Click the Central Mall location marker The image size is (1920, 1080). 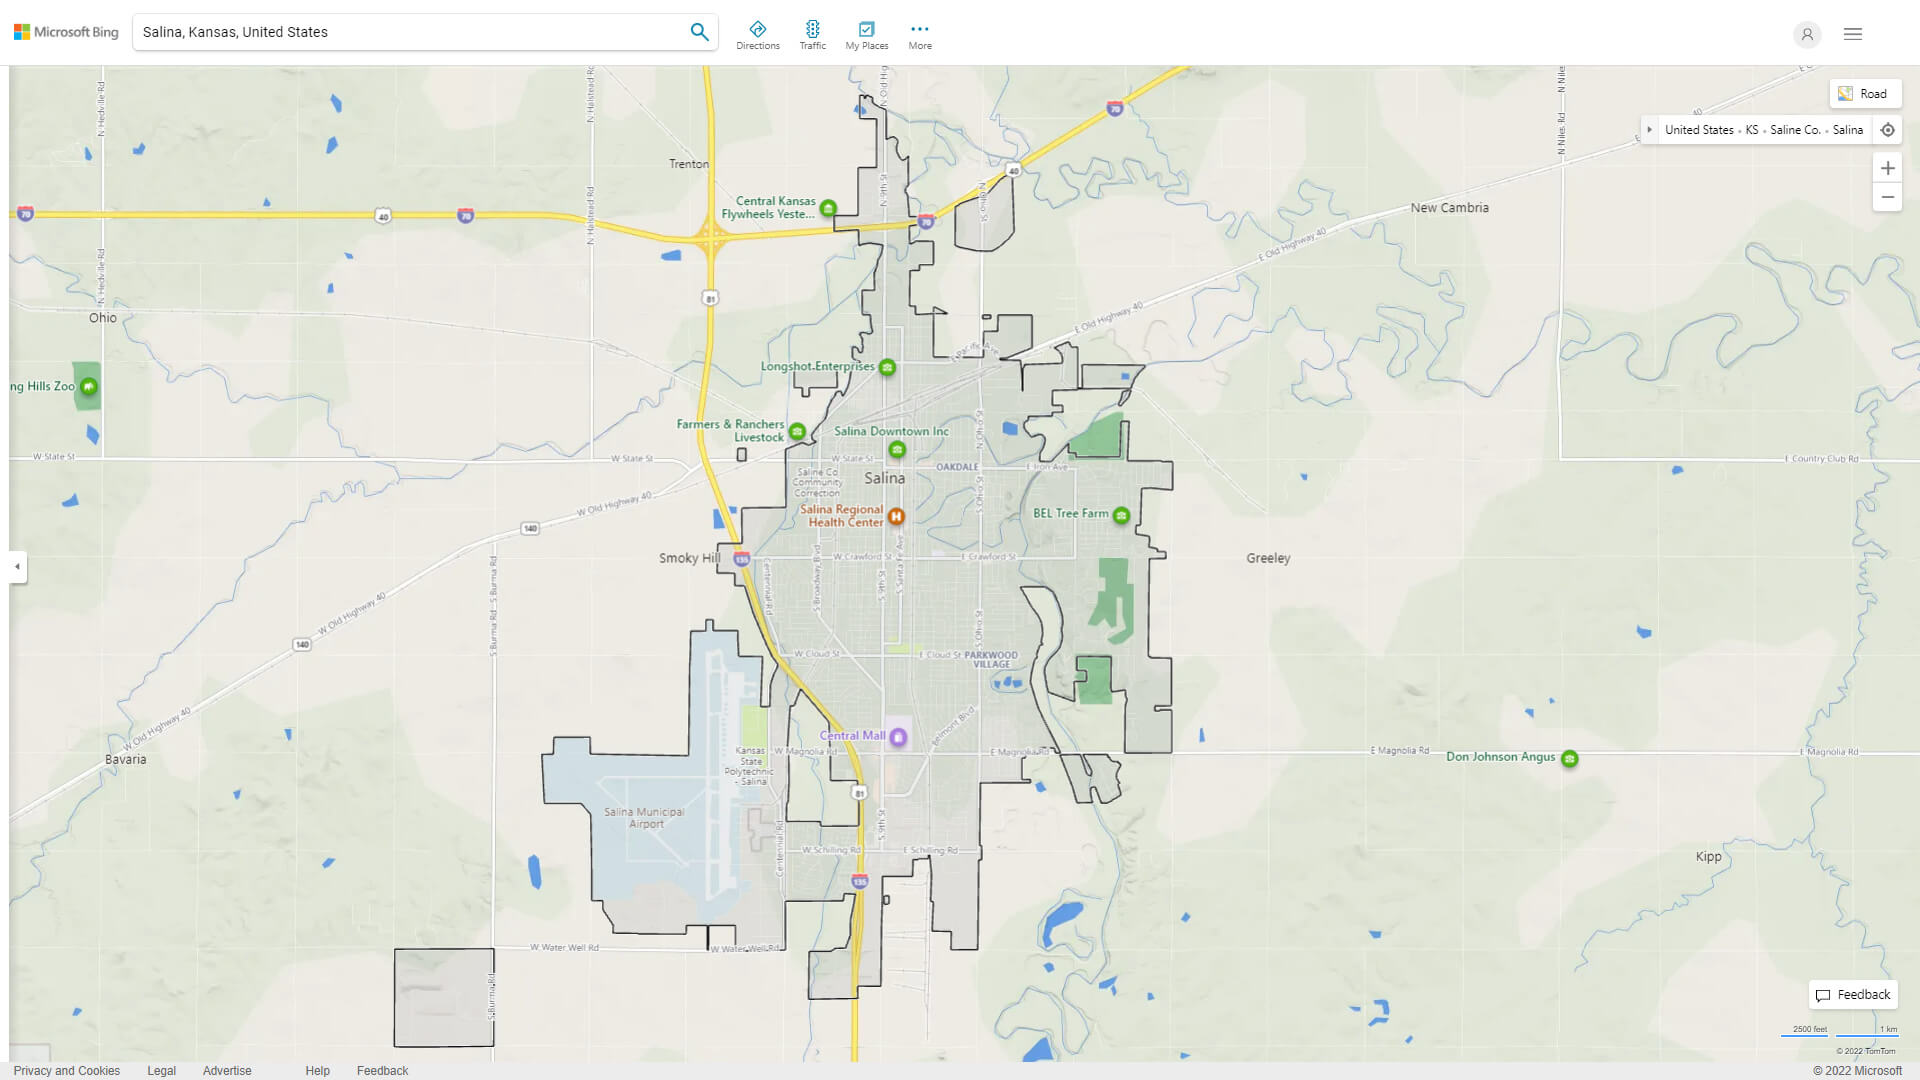point(899,735)
